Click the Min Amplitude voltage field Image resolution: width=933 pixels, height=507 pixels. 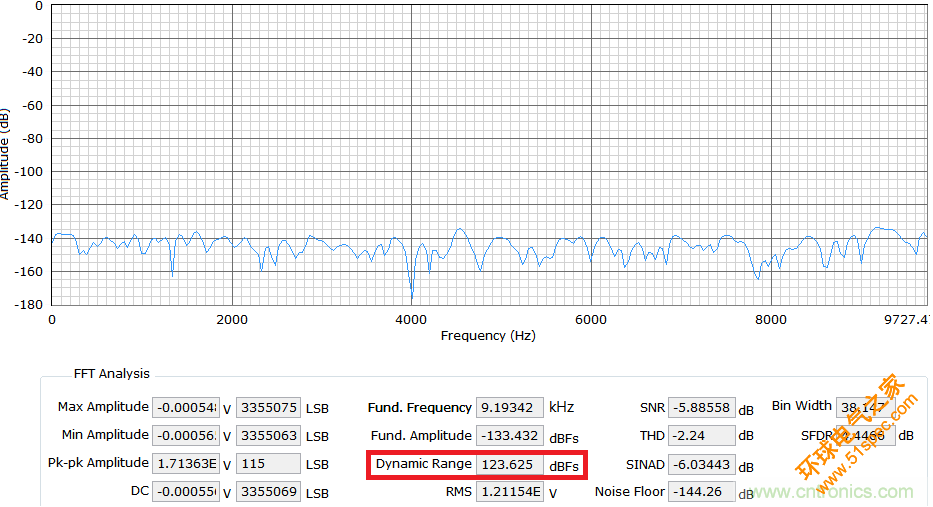coord(186,436)
